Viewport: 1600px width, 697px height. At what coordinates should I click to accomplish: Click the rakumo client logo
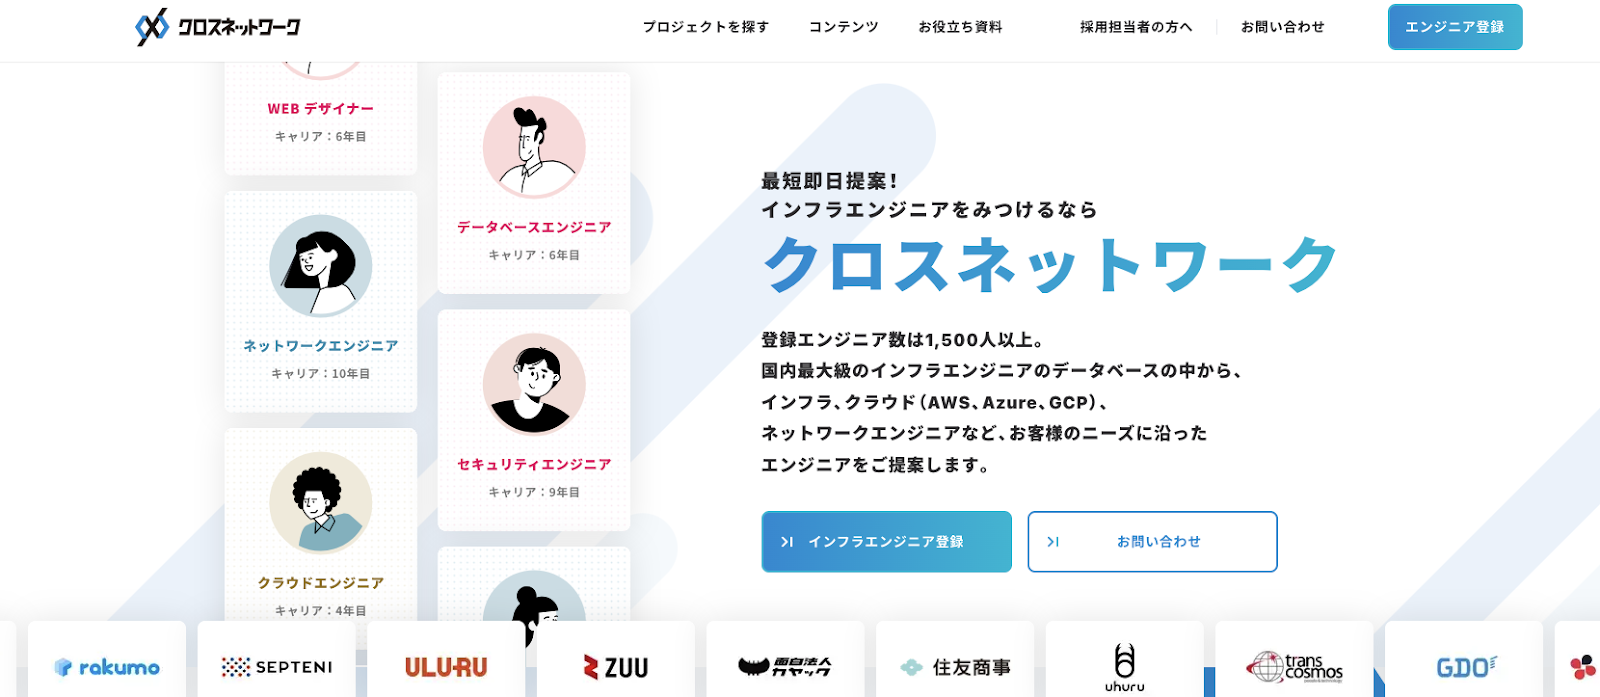click(107, 667)
